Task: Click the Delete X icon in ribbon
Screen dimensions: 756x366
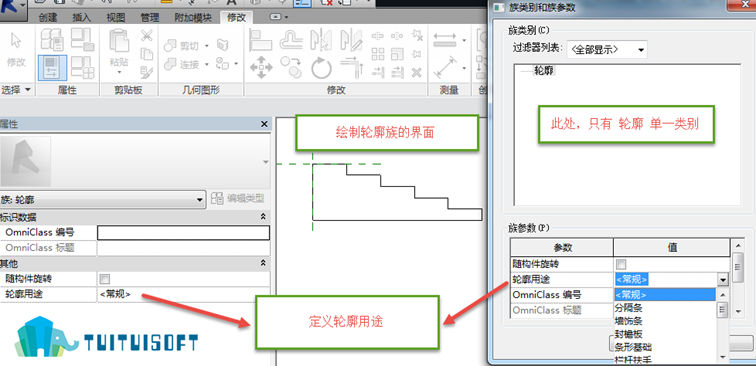Action: (417, 72)
